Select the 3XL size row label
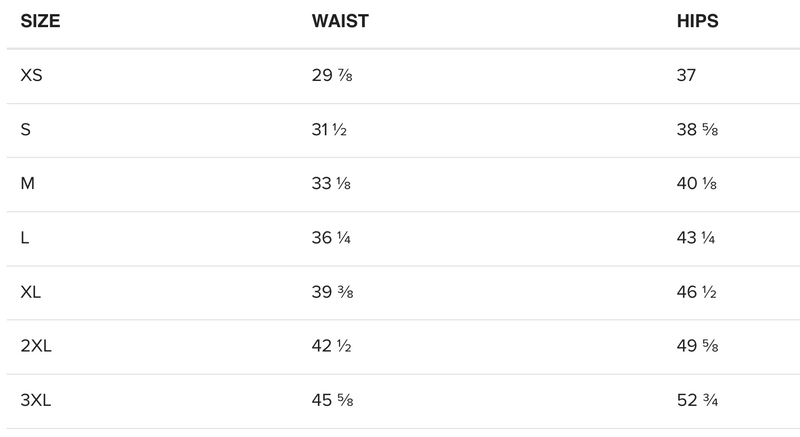800x437 pixels. click(x=36, y=401)
